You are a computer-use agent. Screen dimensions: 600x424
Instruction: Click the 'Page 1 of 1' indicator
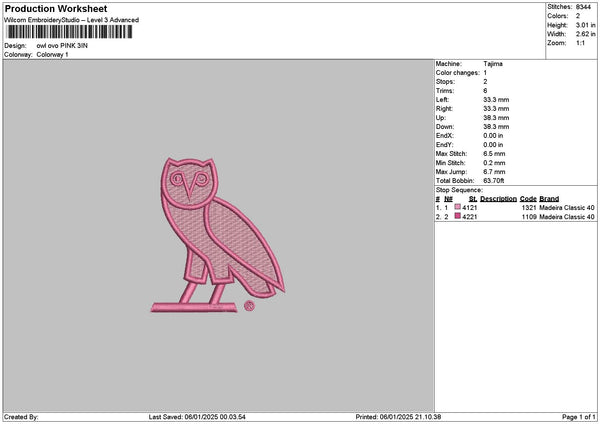[x=579, y=417]
